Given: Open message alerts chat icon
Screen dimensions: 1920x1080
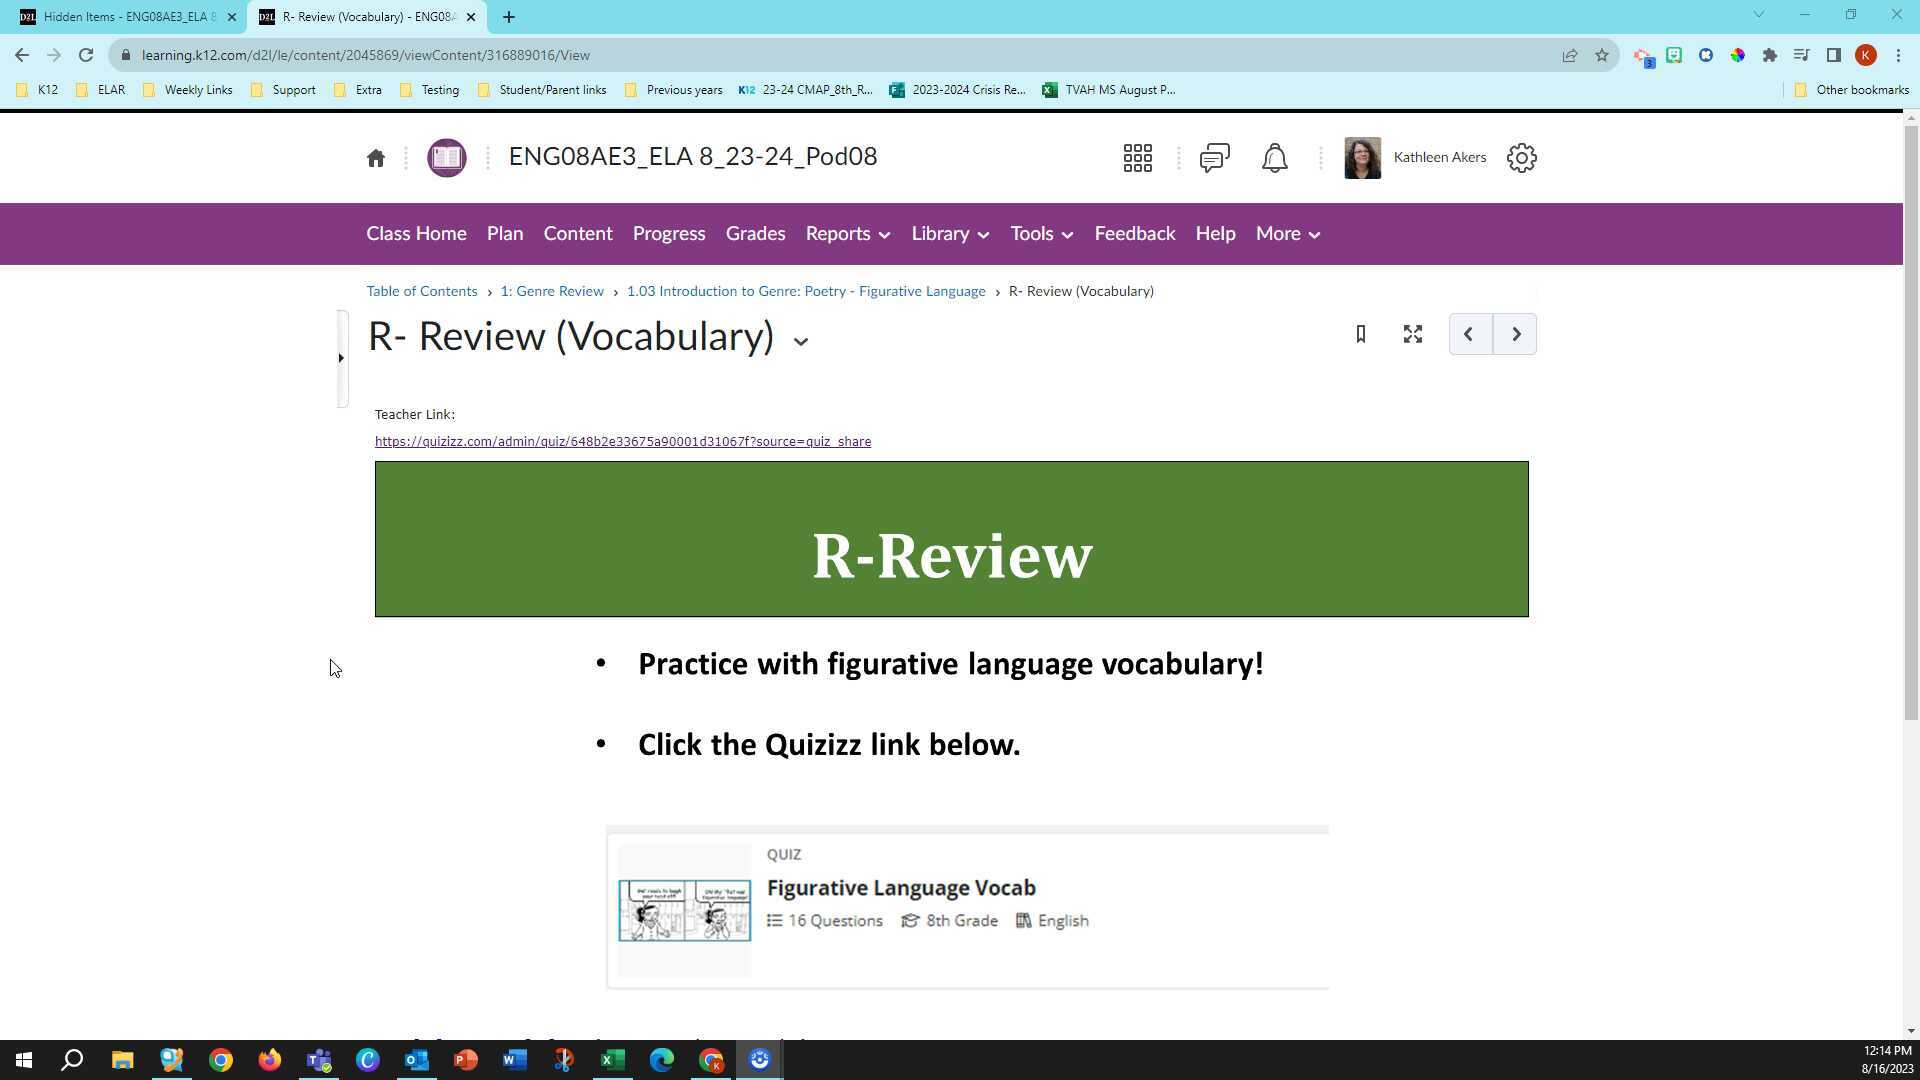Looking at the screenshot, I should (1214, 158).
